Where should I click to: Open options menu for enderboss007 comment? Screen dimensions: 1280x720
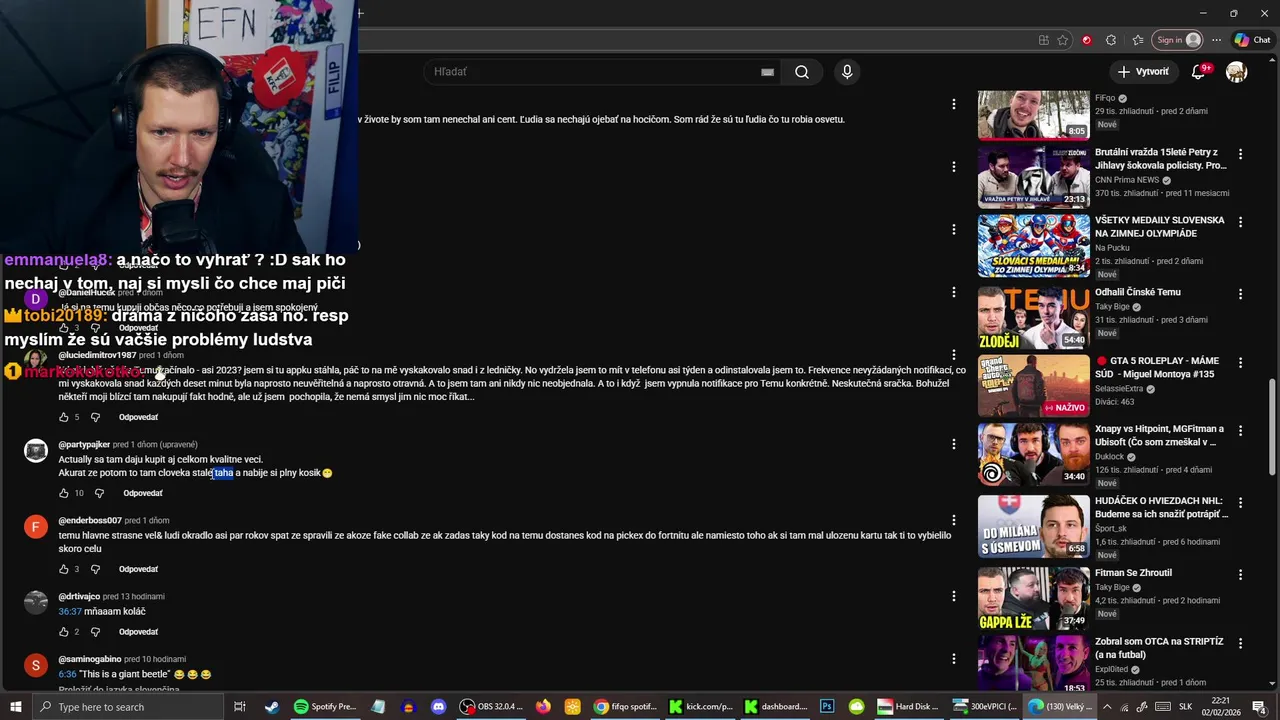click(x=954, y=520)
